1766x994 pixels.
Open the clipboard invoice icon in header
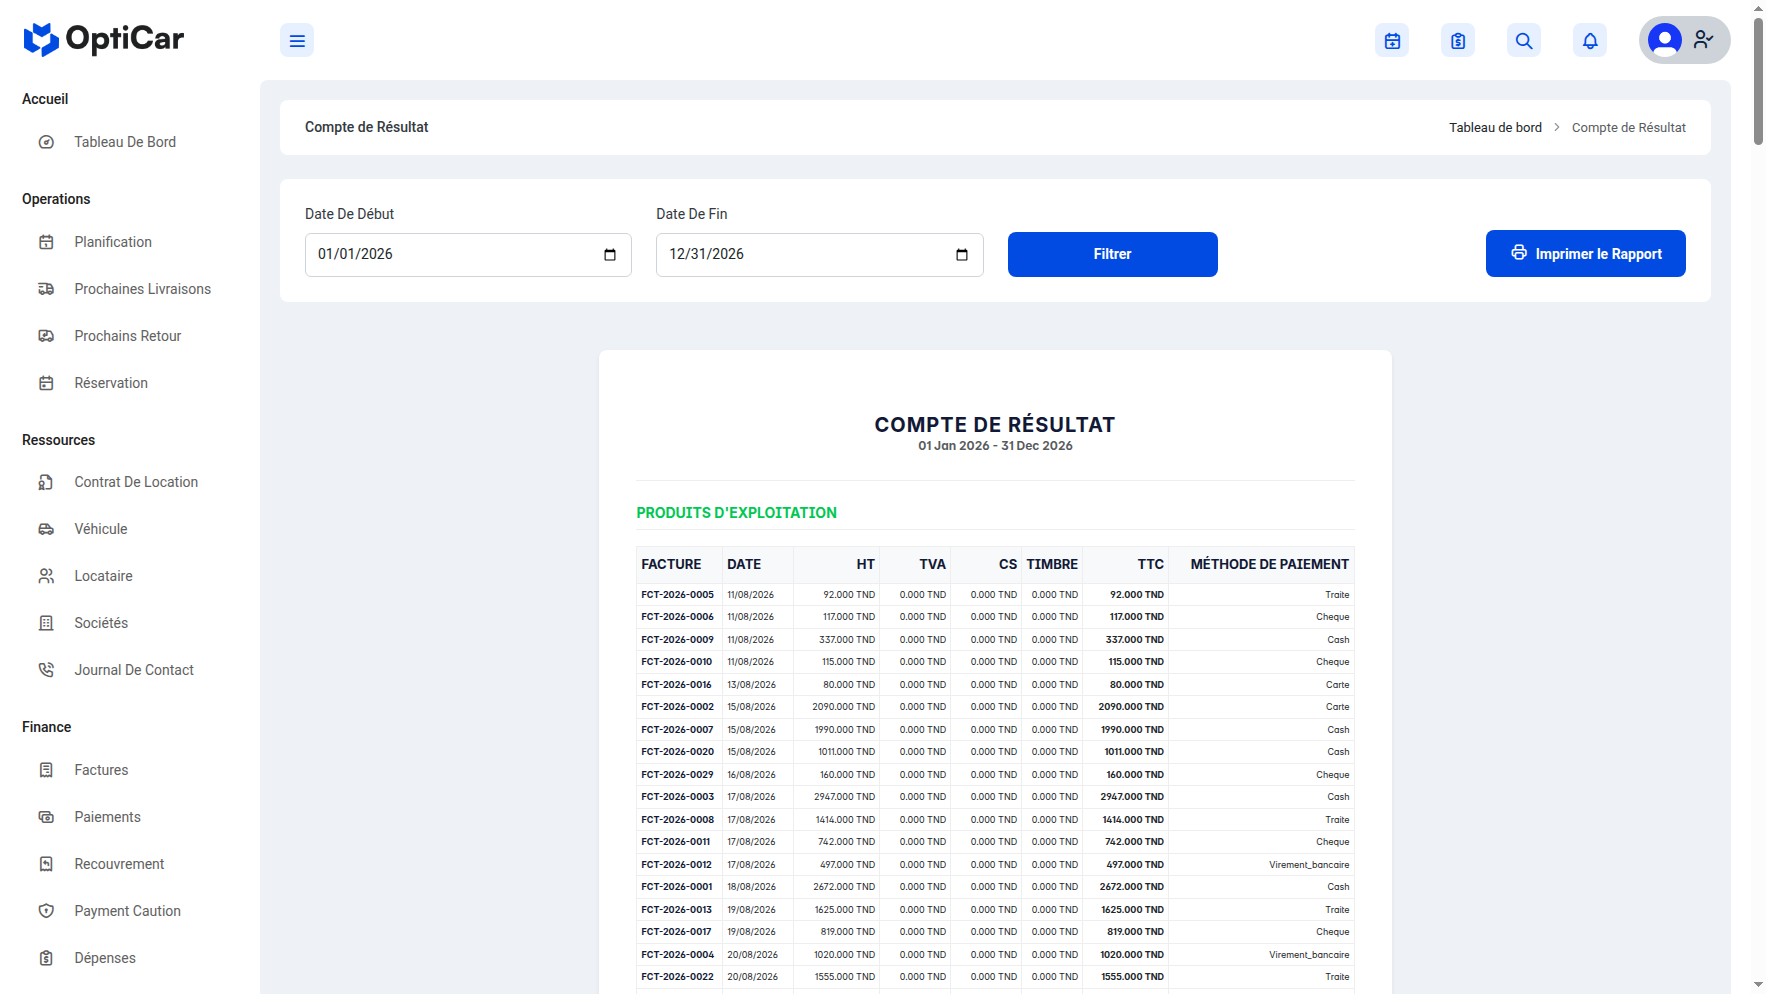point(1458,41)
